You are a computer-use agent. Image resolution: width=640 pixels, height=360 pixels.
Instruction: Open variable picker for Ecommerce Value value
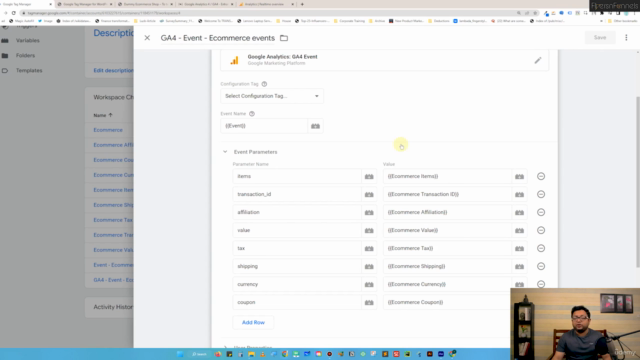pos(519,230)
